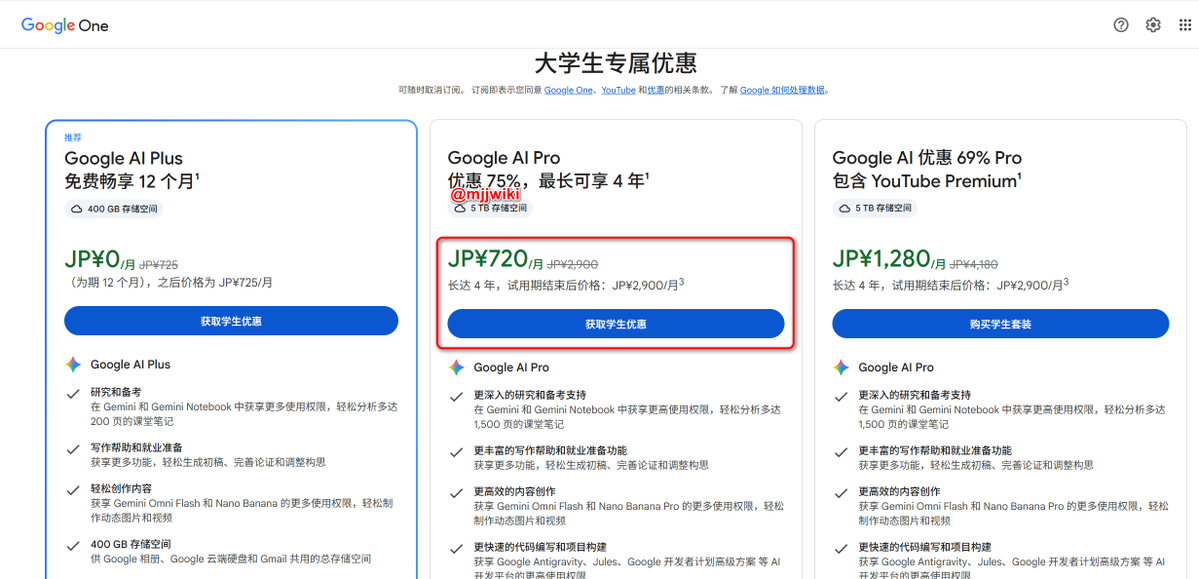Click the Google AI 优惠 69% Pro title
1199x579 pixels.
[x=927, y=158]
